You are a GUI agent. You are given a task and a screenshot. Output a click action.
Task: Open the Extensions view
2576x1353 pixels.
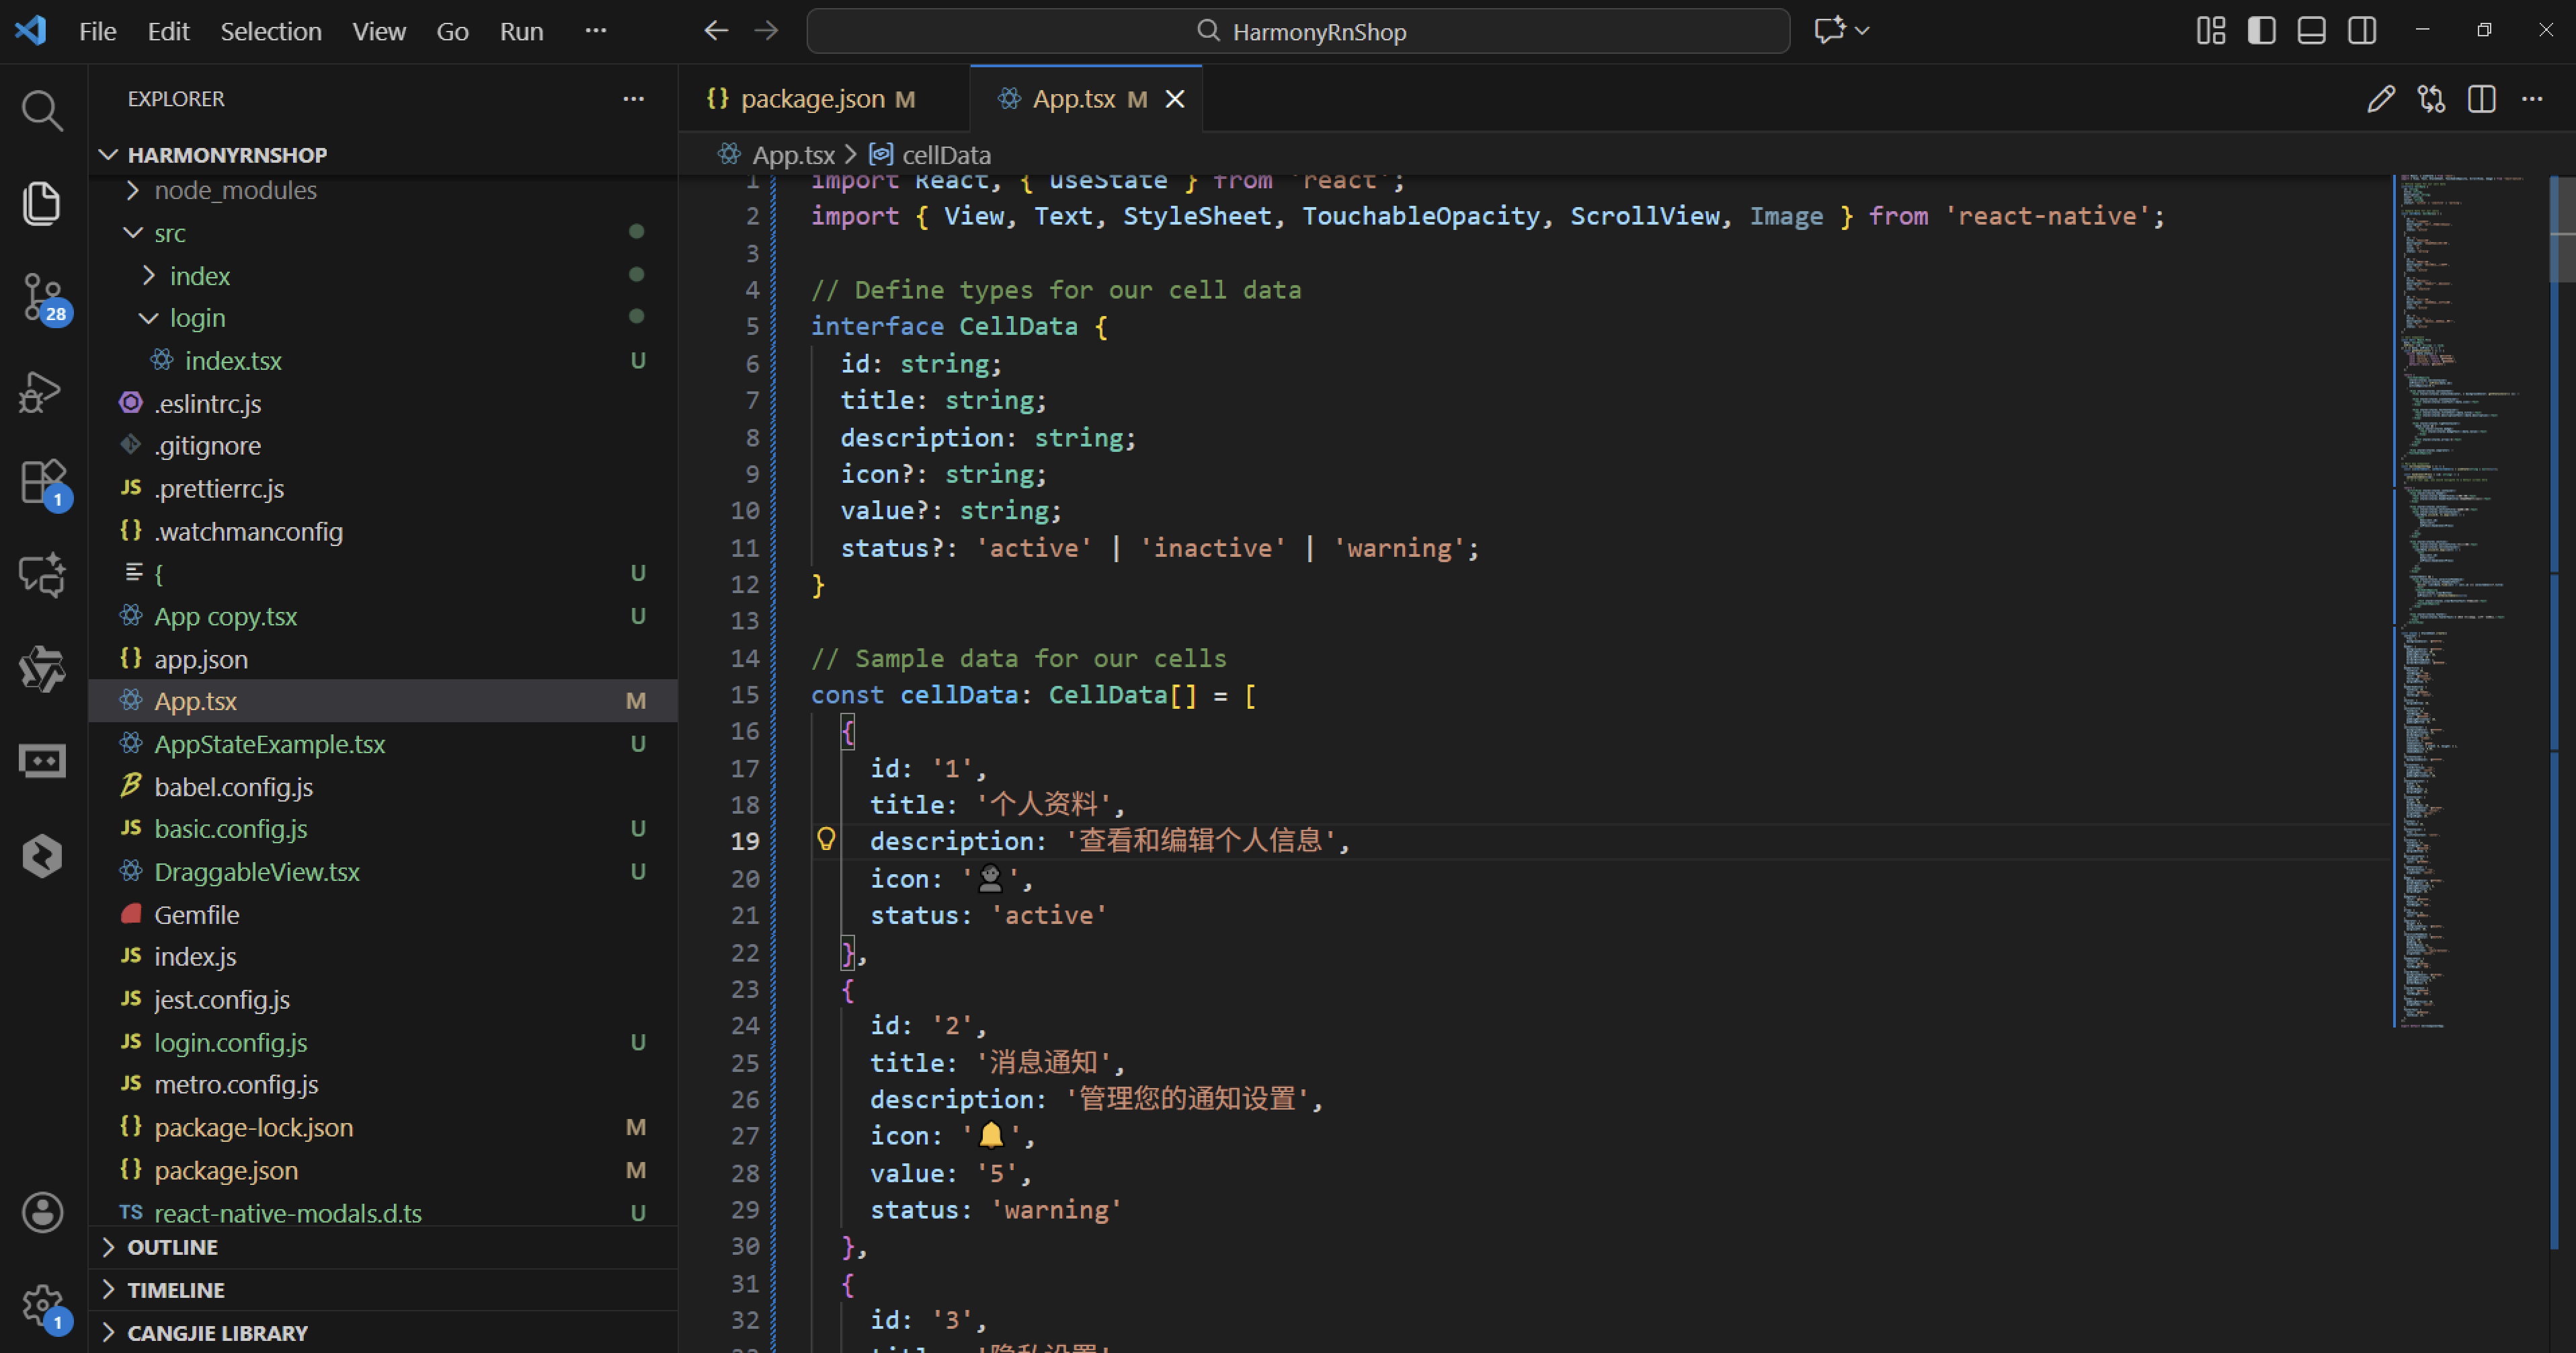pyautogui.click(x=41, y=483)
